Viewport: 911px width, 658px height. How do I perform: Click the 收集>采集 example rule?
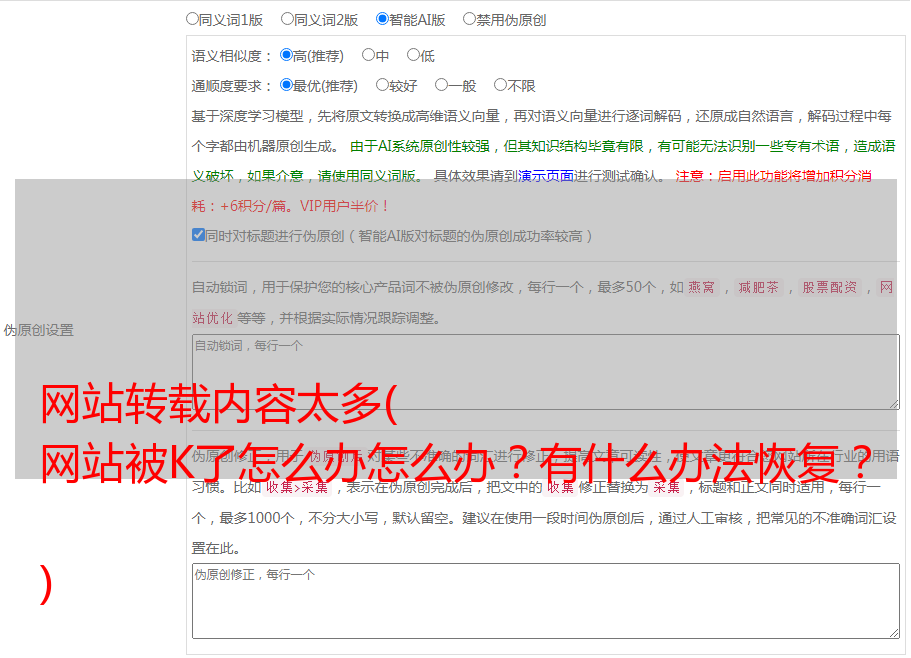click(297, 487)
